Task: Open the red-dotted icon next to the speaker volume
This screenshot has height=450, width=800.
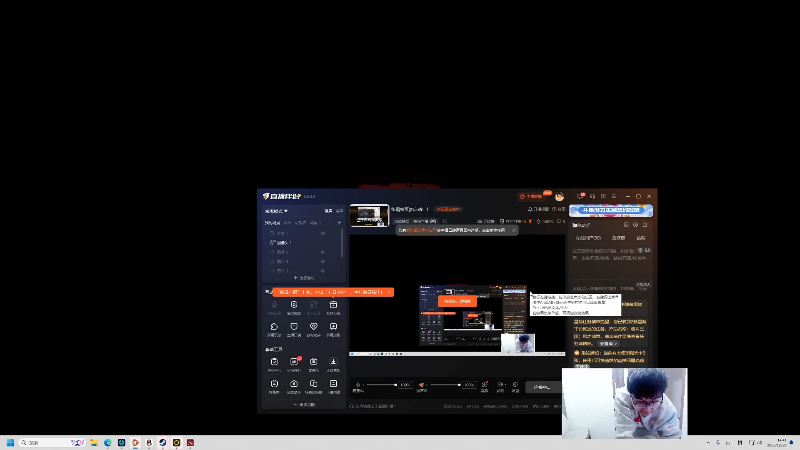Action: [485, 385]
